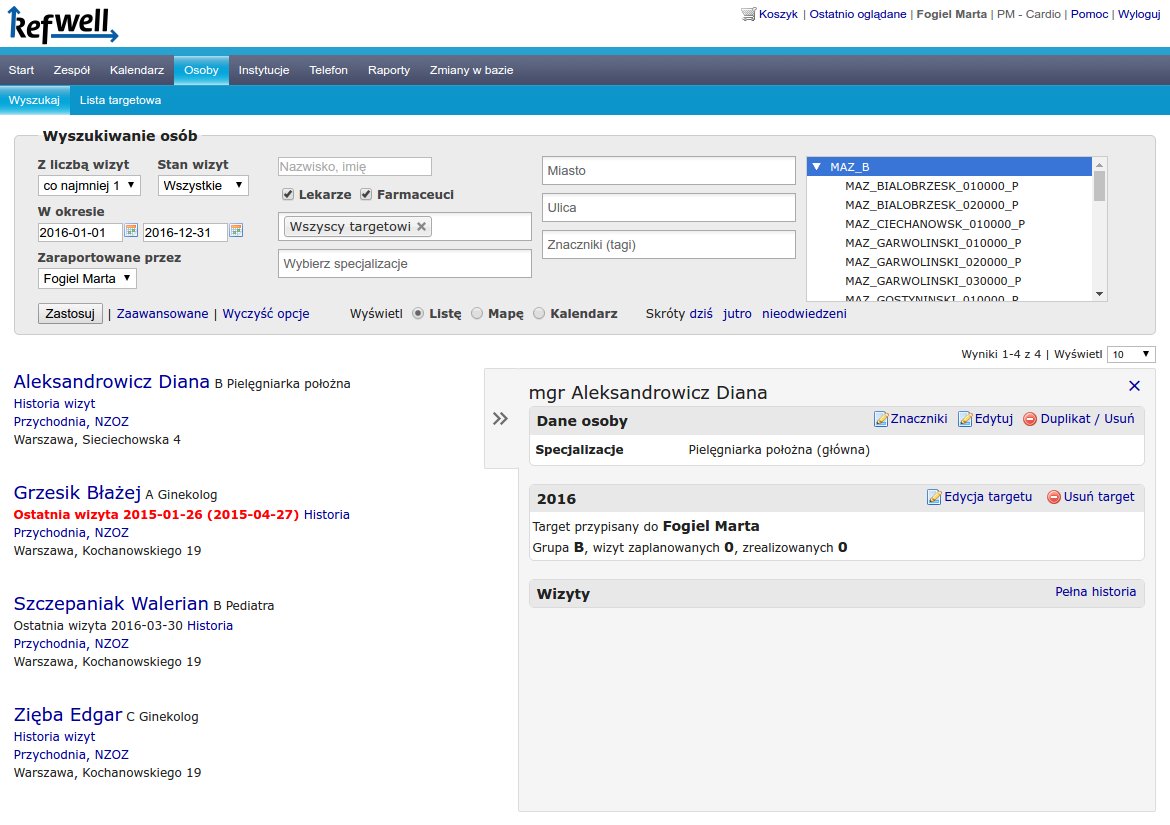Open Pełna historia of visits
1170x825 pixels.
(x=1095, y=592)
